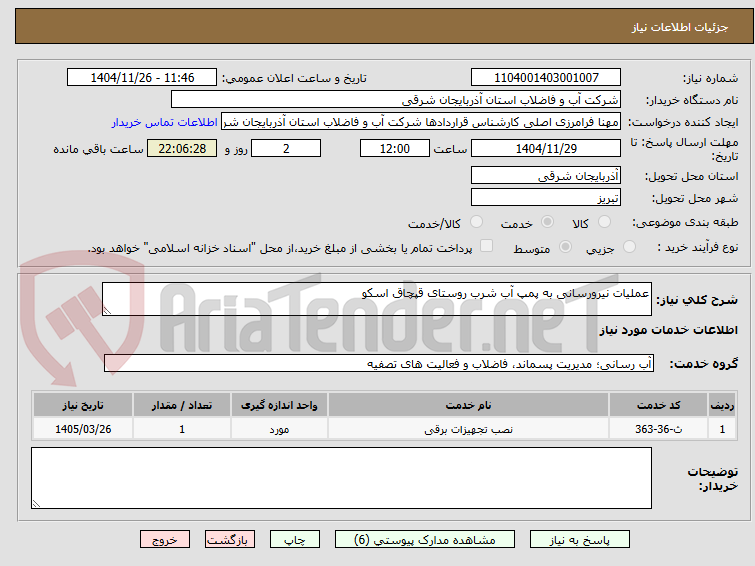Click the description textarea resize handle
The height and width of the screenshot is (566, 755).
pos(107,311)
